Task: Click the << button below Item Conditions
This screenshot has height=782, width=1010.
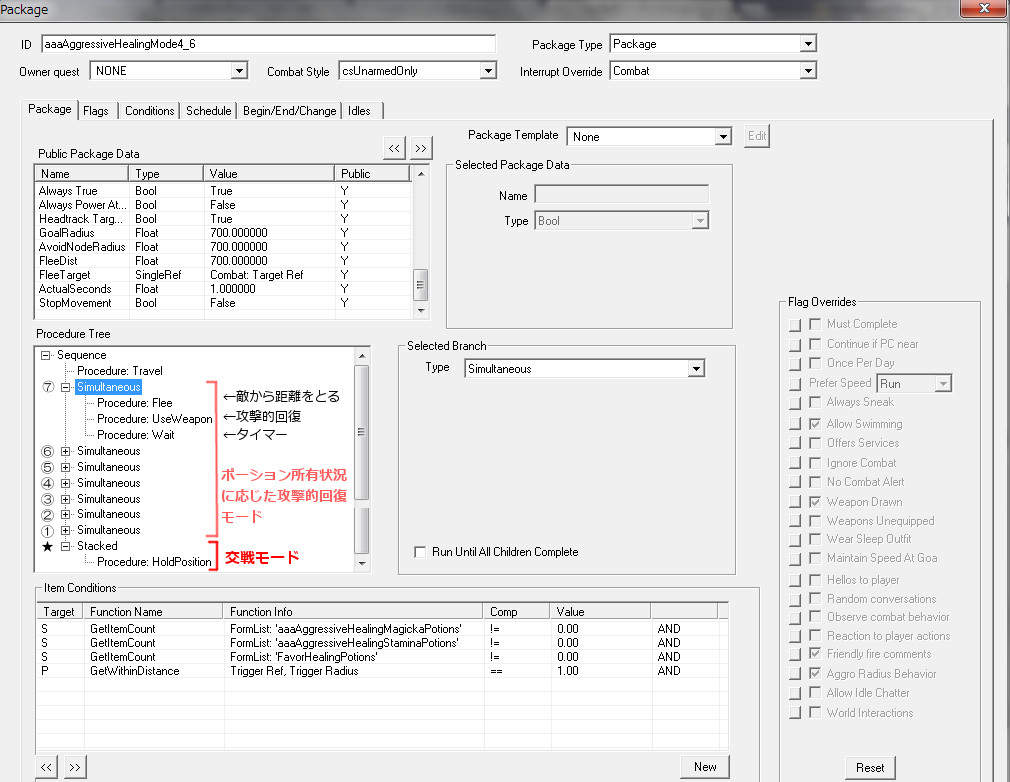Action: click(x=46, y=767)
